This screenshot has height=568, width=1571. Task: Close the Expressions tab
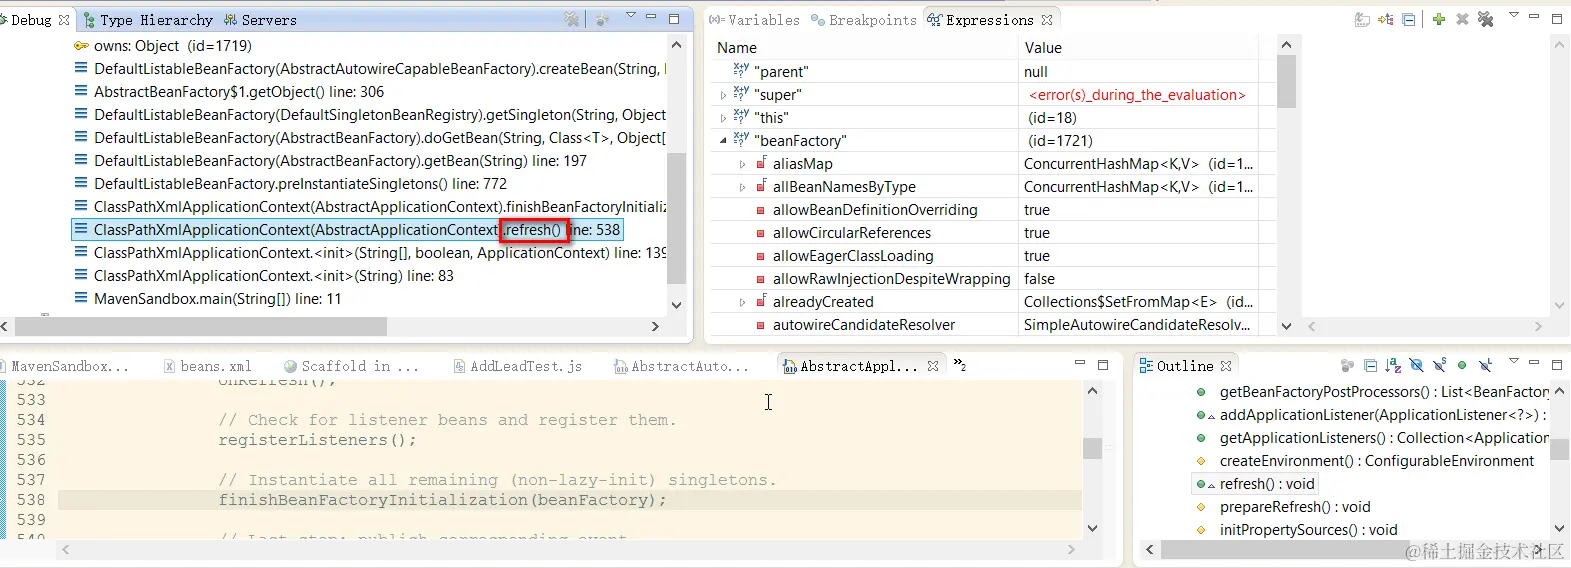click(x=1047, y=20)
